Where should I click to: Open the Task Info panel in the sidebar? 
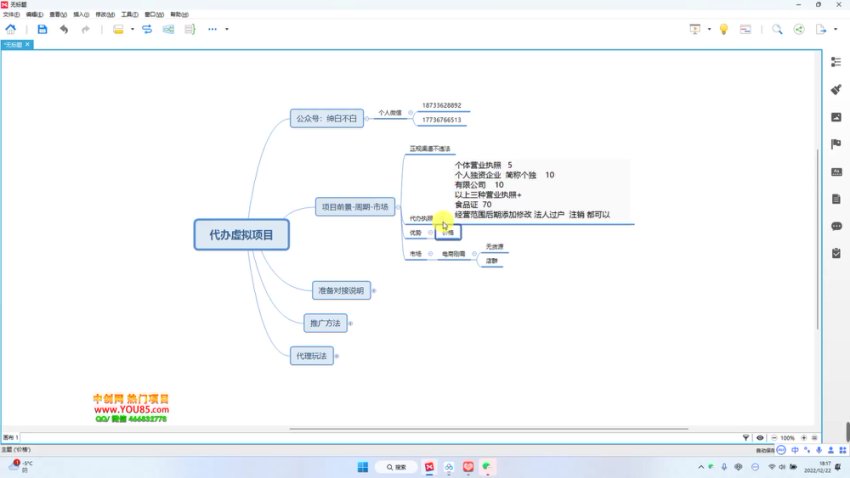[836, 253]
